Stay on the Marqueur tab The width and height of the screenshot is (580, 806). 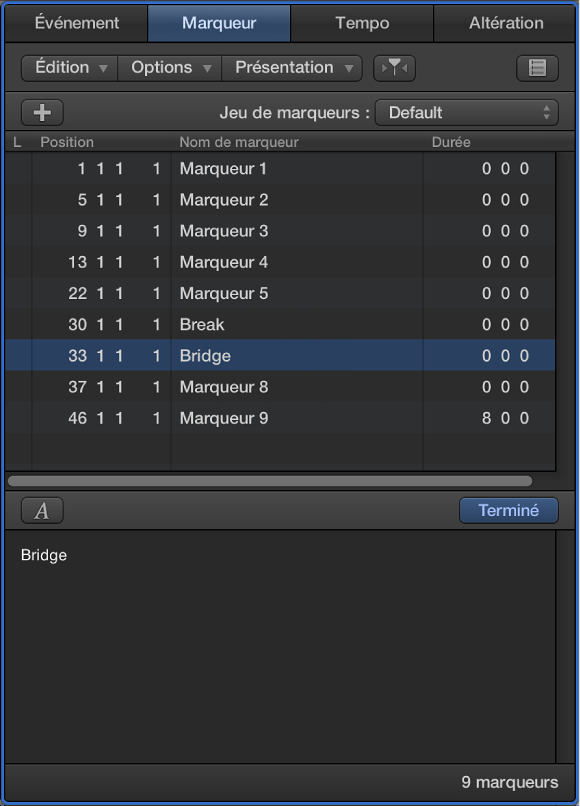point(219,22)
